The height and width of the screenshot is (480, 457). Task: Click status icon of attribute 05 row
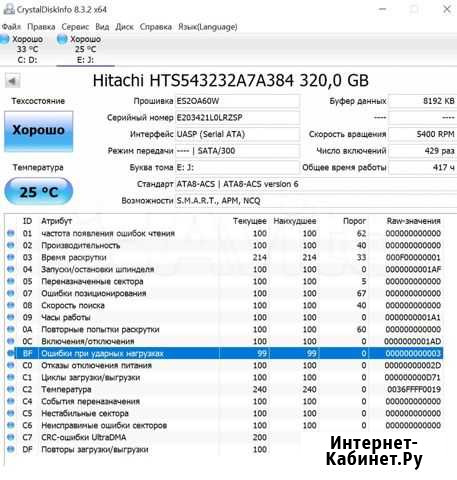coord(11,281)
